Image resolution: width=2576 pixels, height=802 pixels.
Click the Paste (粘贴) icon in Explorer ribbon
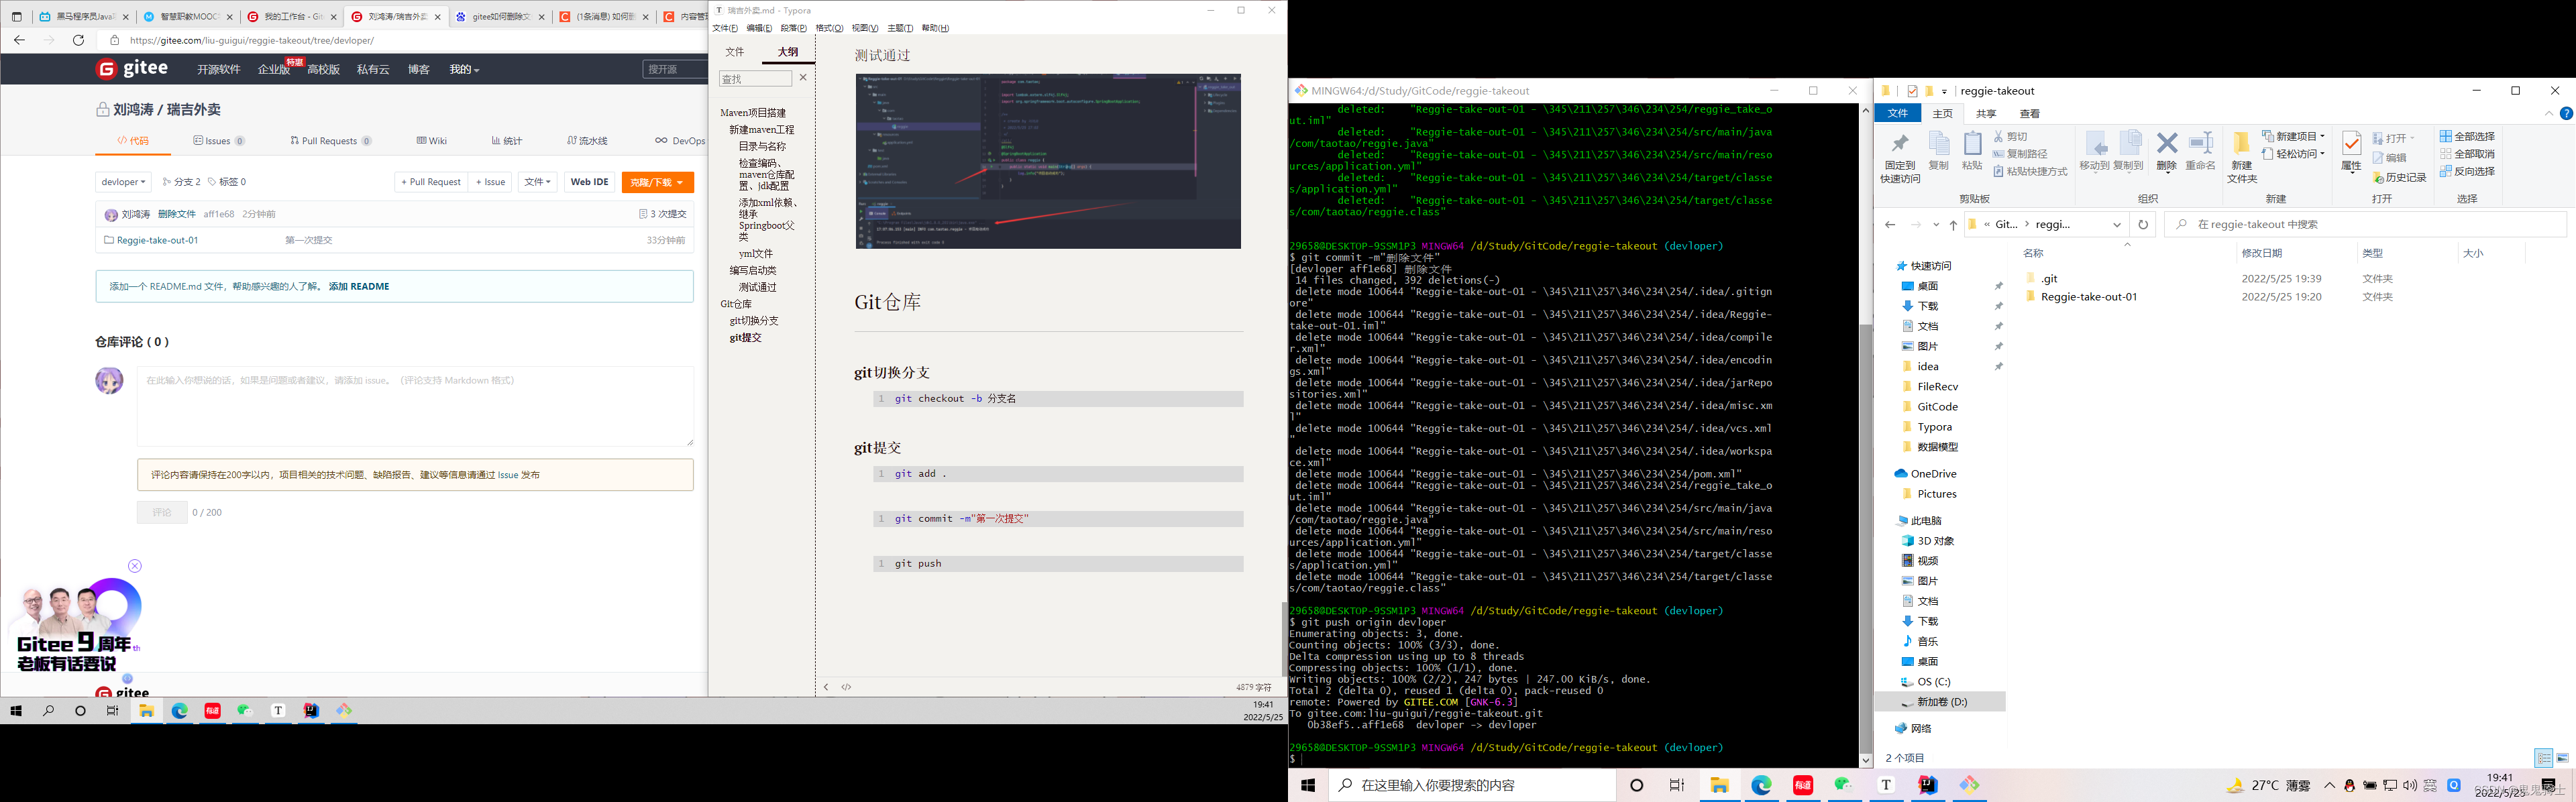1972,150
